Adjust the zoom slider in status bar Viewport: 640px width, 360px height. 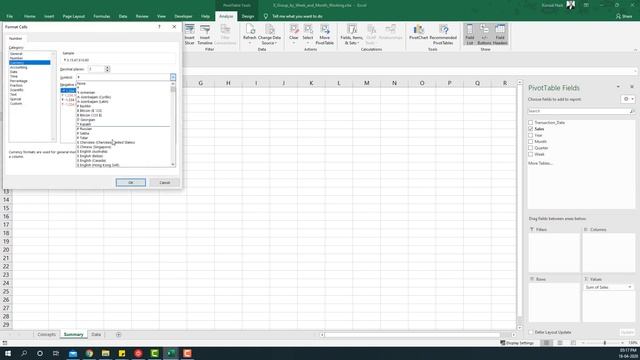coord(604,343)
